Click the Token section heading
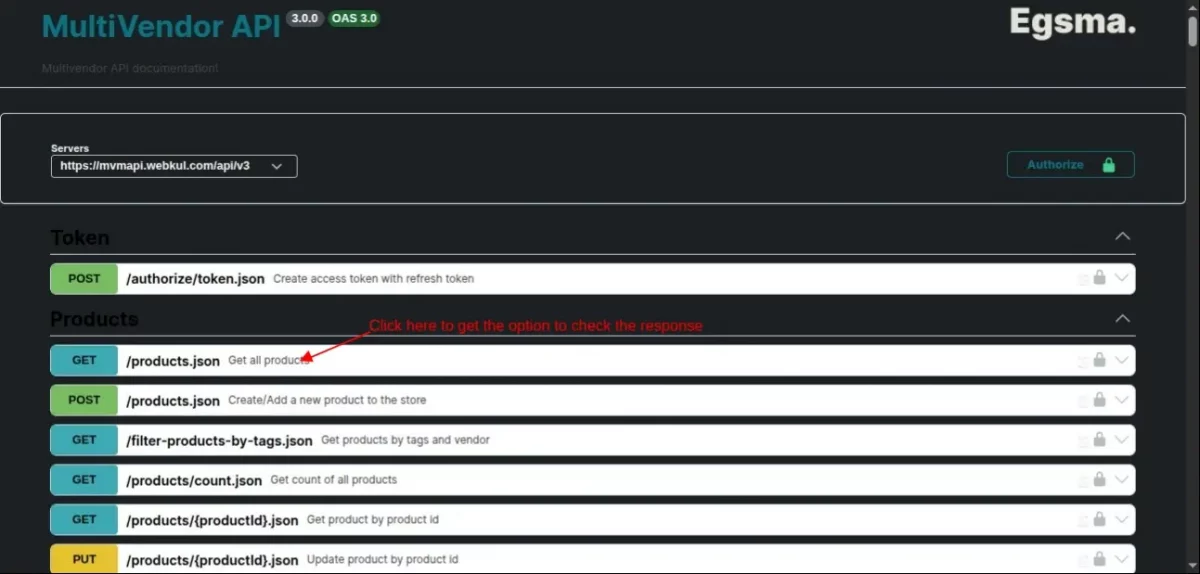Image resolution: width=1200 pixels, height=574 pixels. coord(80,238)
